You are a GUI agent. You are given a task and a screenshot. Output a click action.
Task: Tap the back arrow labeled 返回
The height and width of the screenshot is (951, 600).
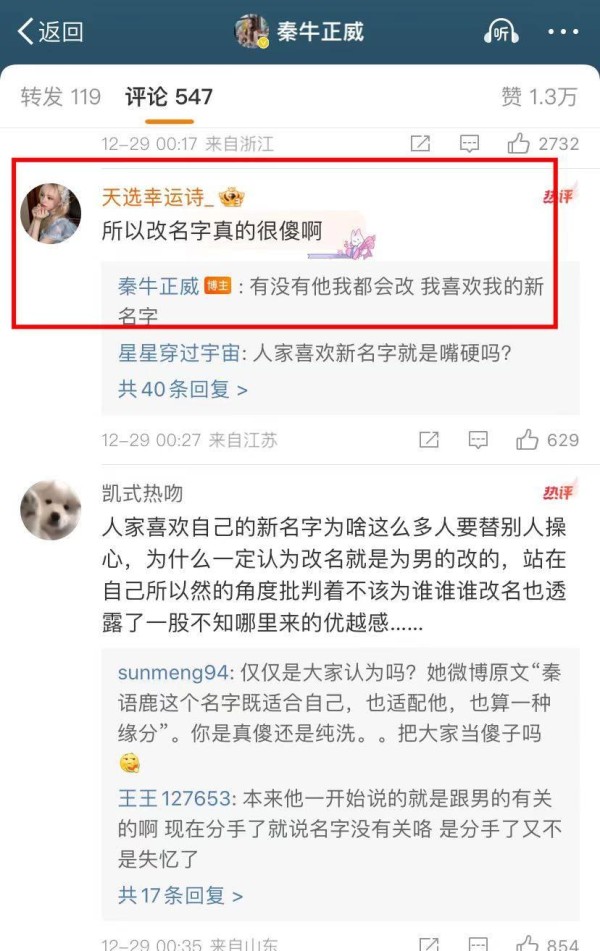(50, 31)
